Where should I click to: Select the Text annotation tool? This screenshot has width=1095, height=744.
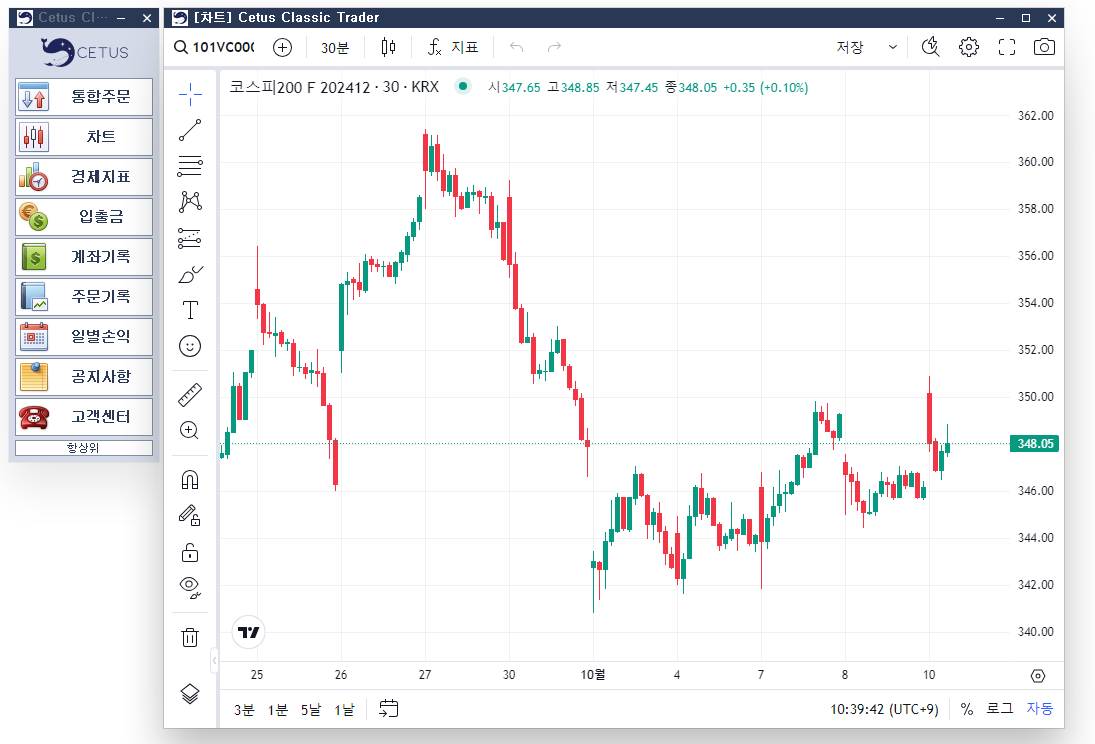coord(190,310)
